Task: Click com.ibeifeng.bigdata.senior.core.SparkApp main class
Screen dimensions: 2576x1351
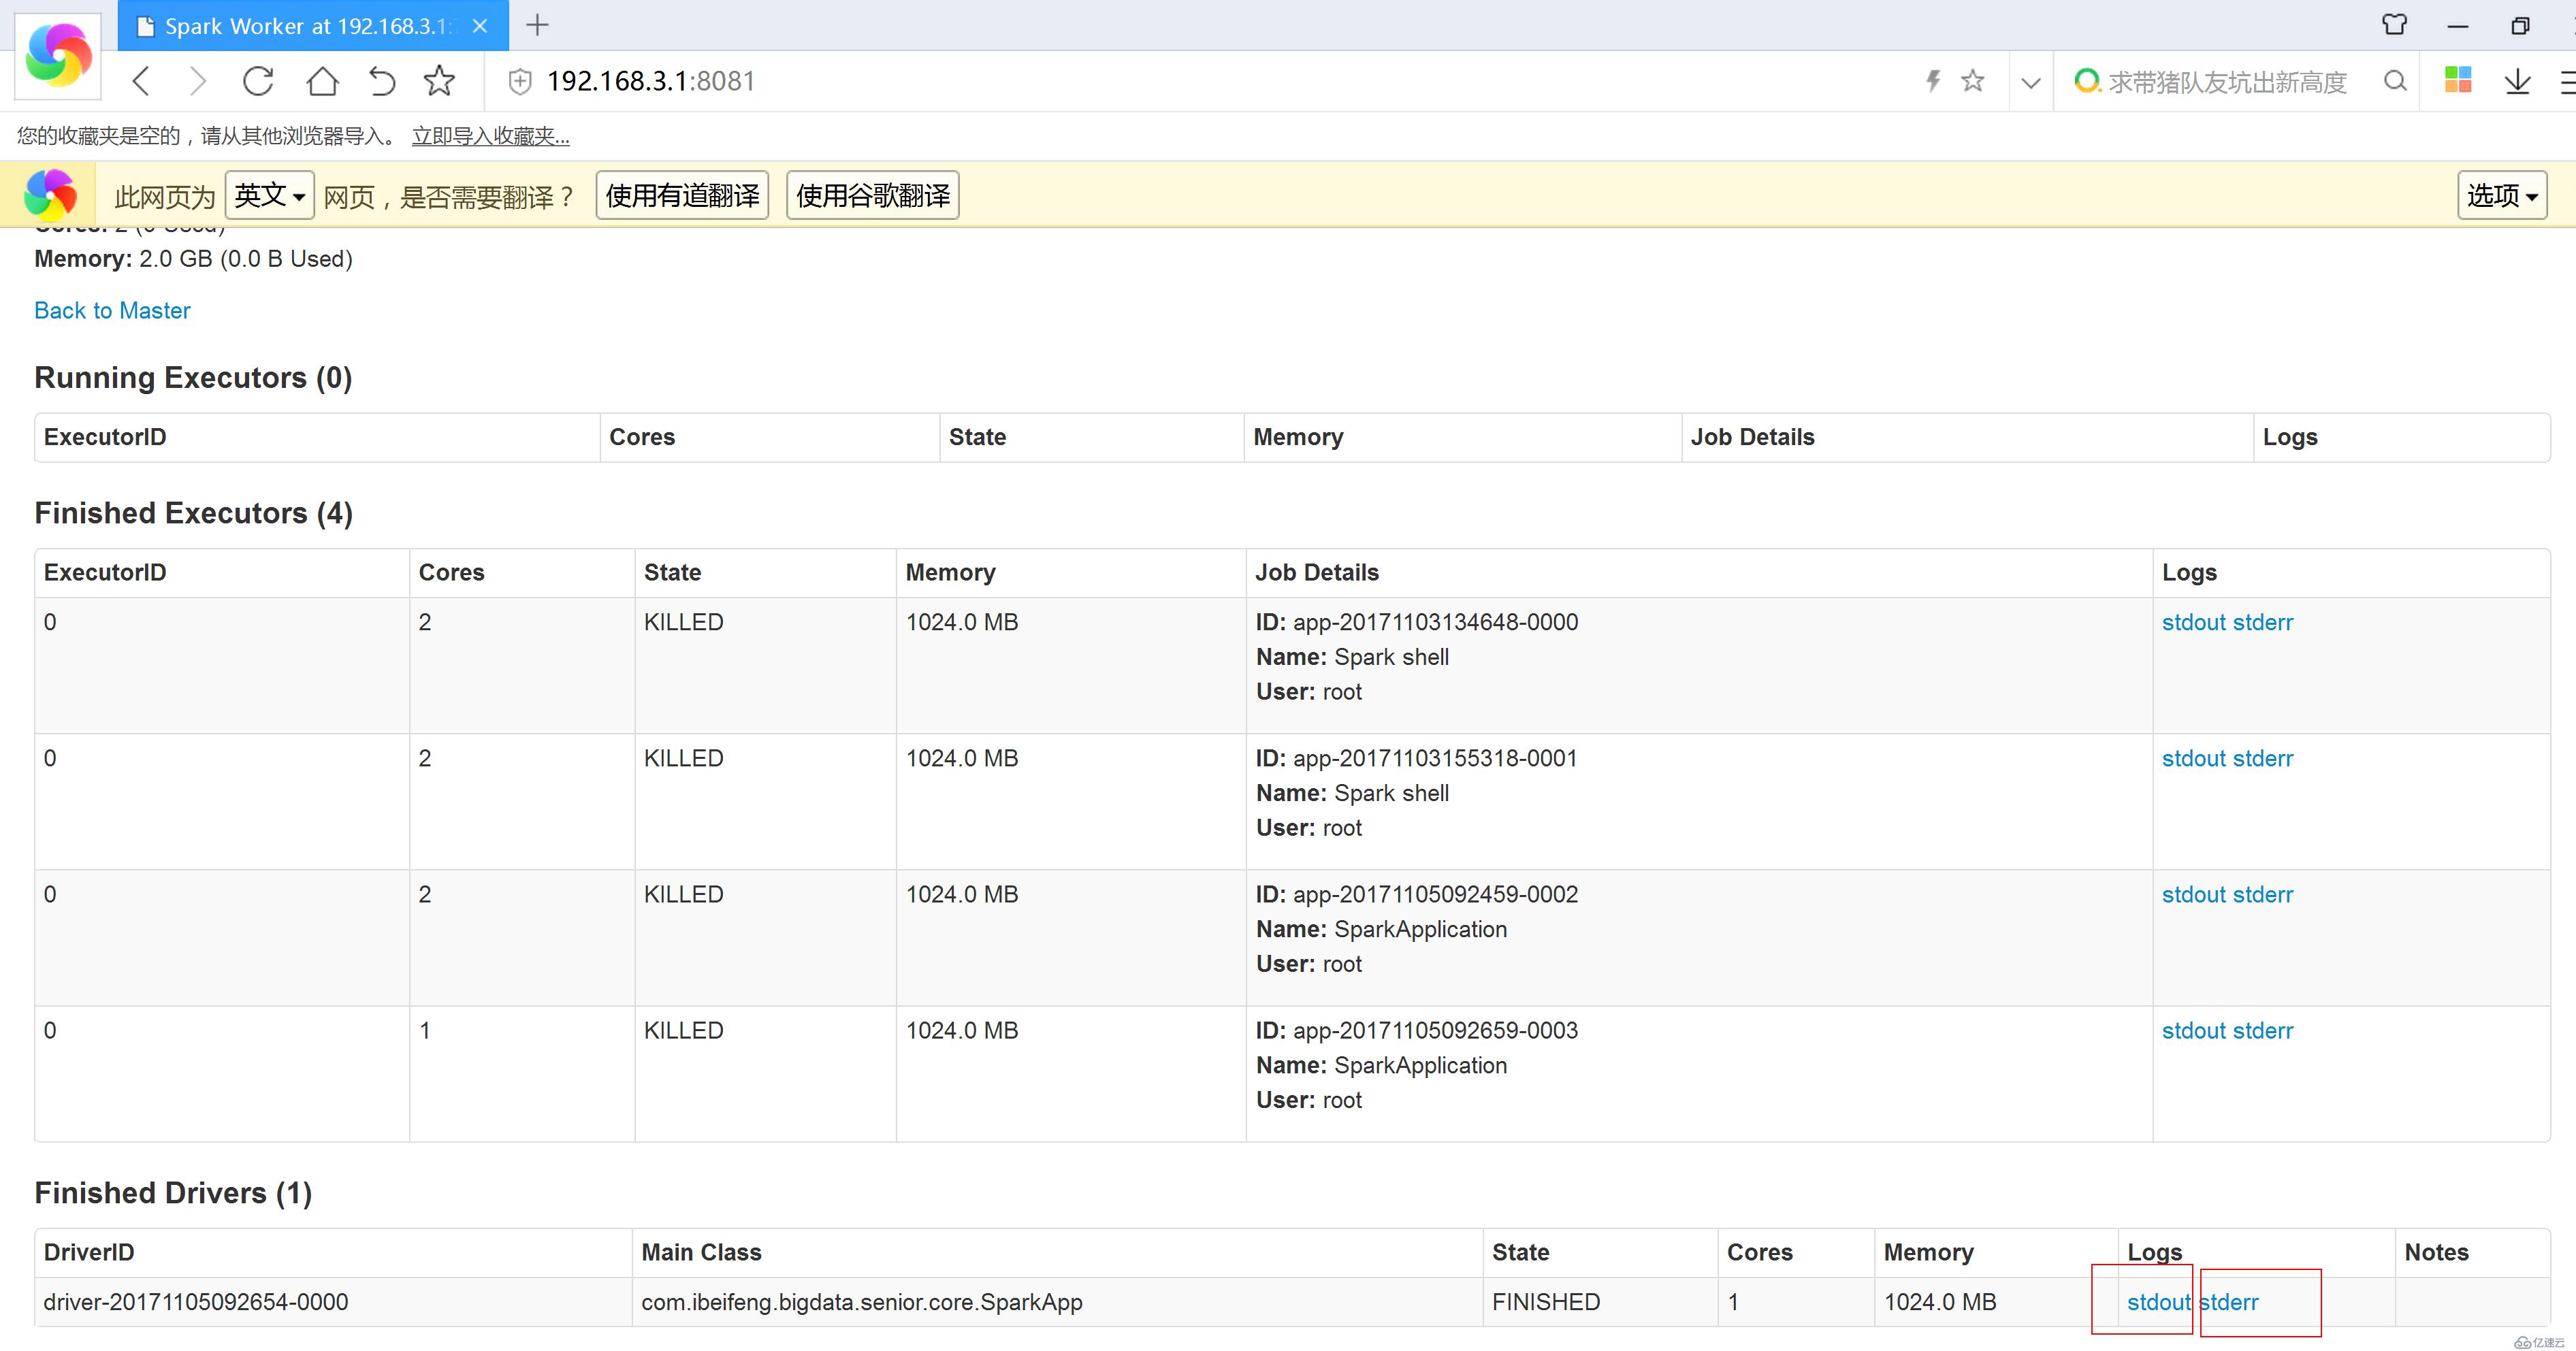Action: click(862, 1302)
